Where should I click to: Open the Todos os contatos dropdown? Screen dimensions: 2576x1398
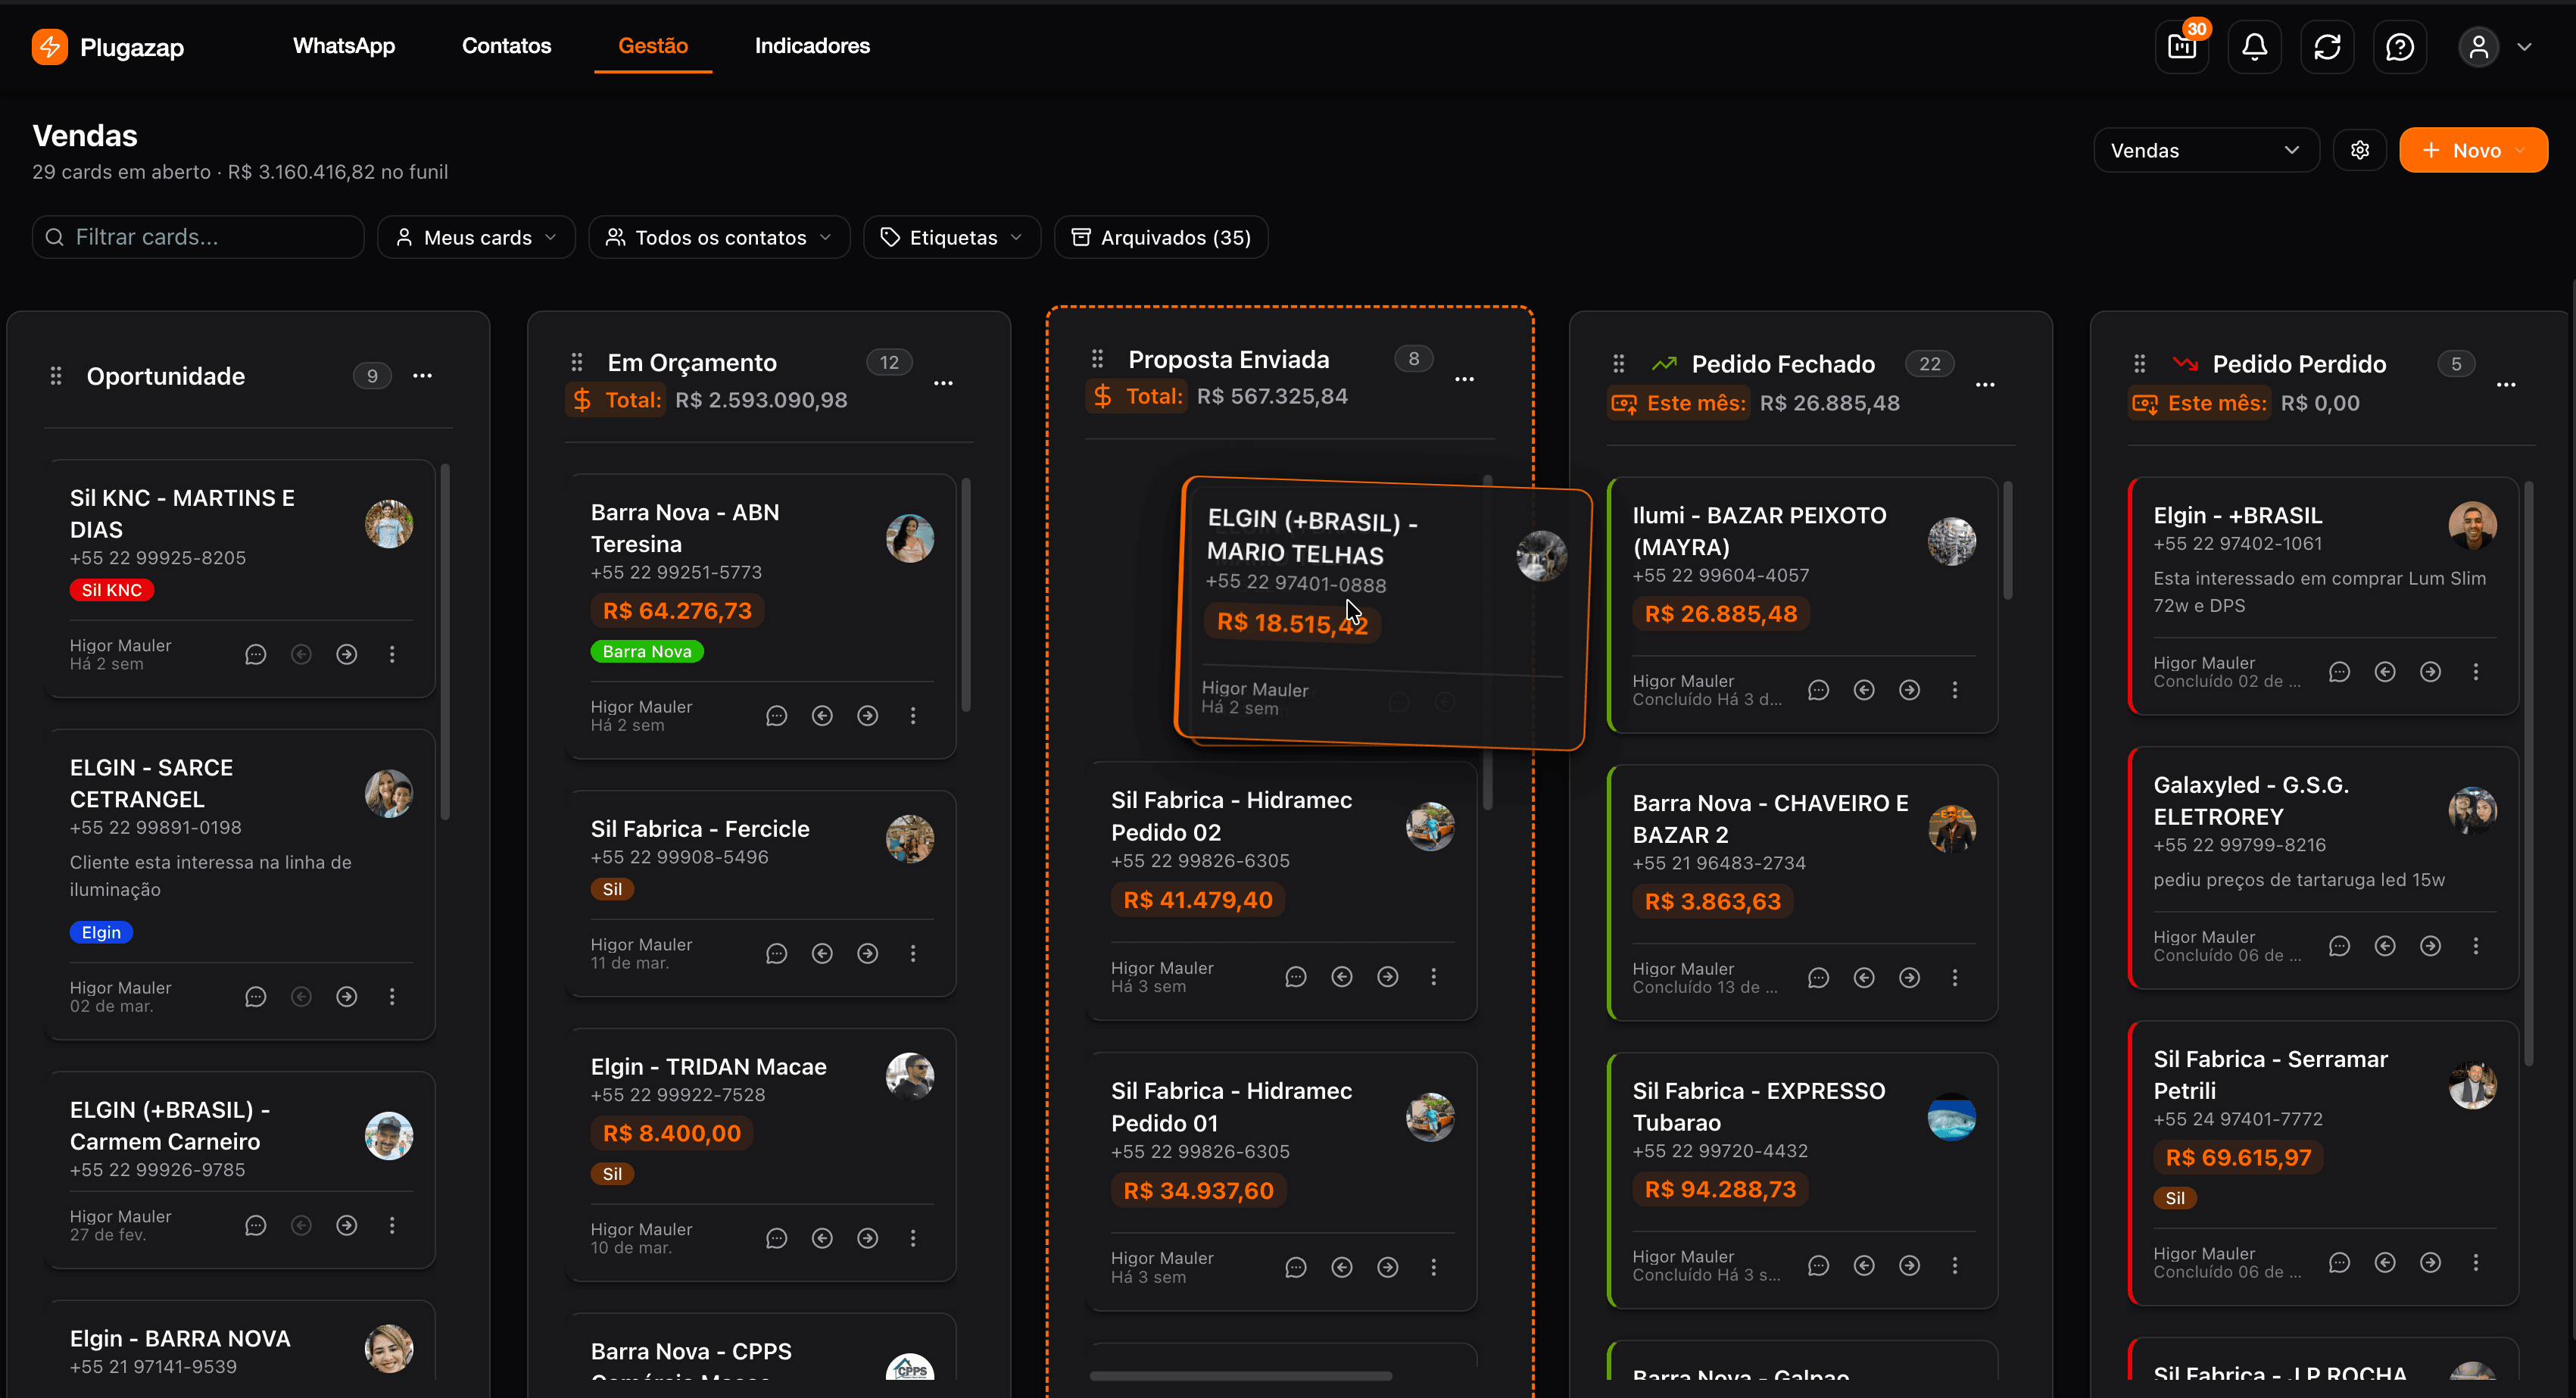[719, 237]
